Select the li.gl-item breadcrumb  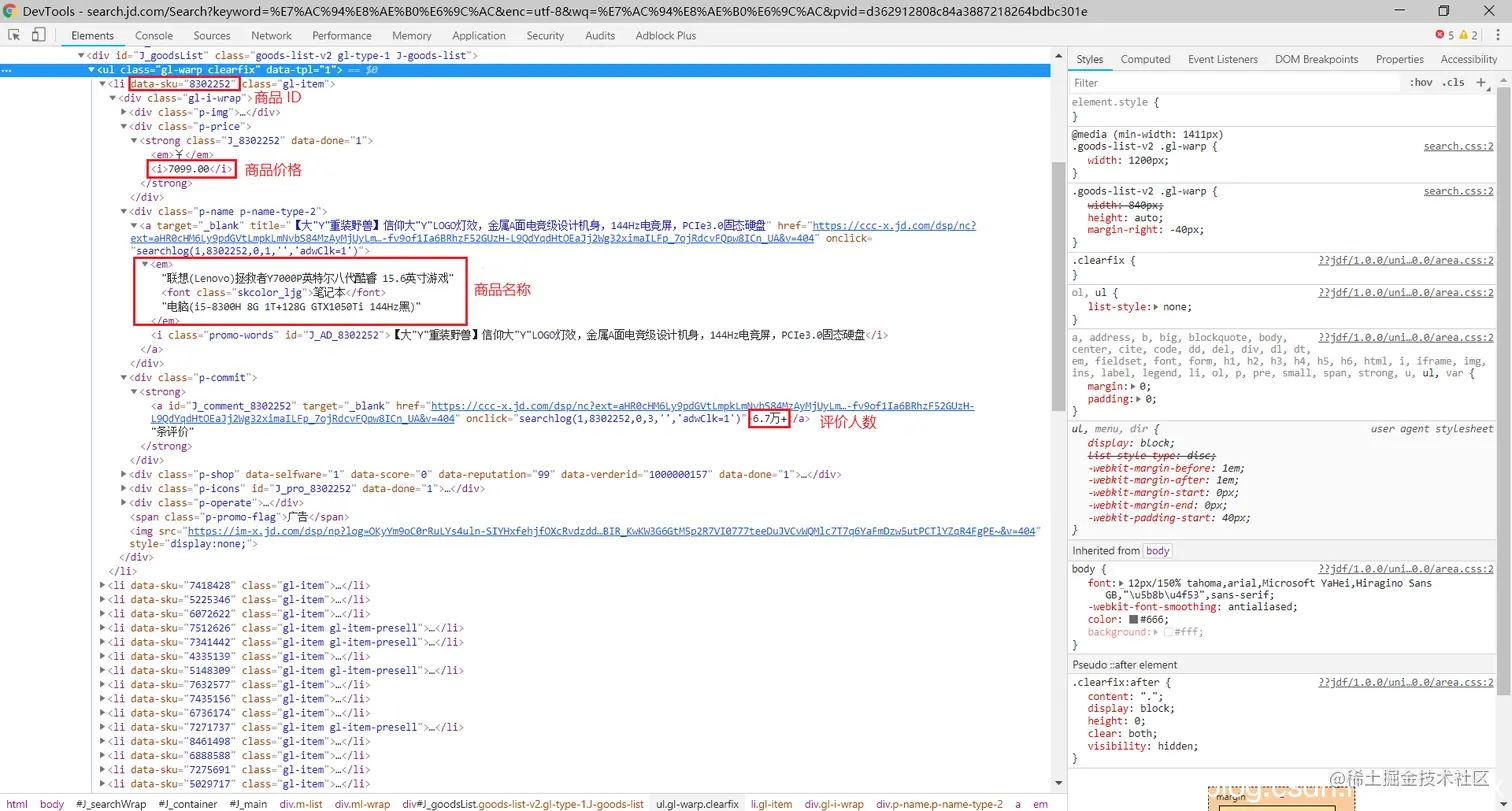coord(771,804)
